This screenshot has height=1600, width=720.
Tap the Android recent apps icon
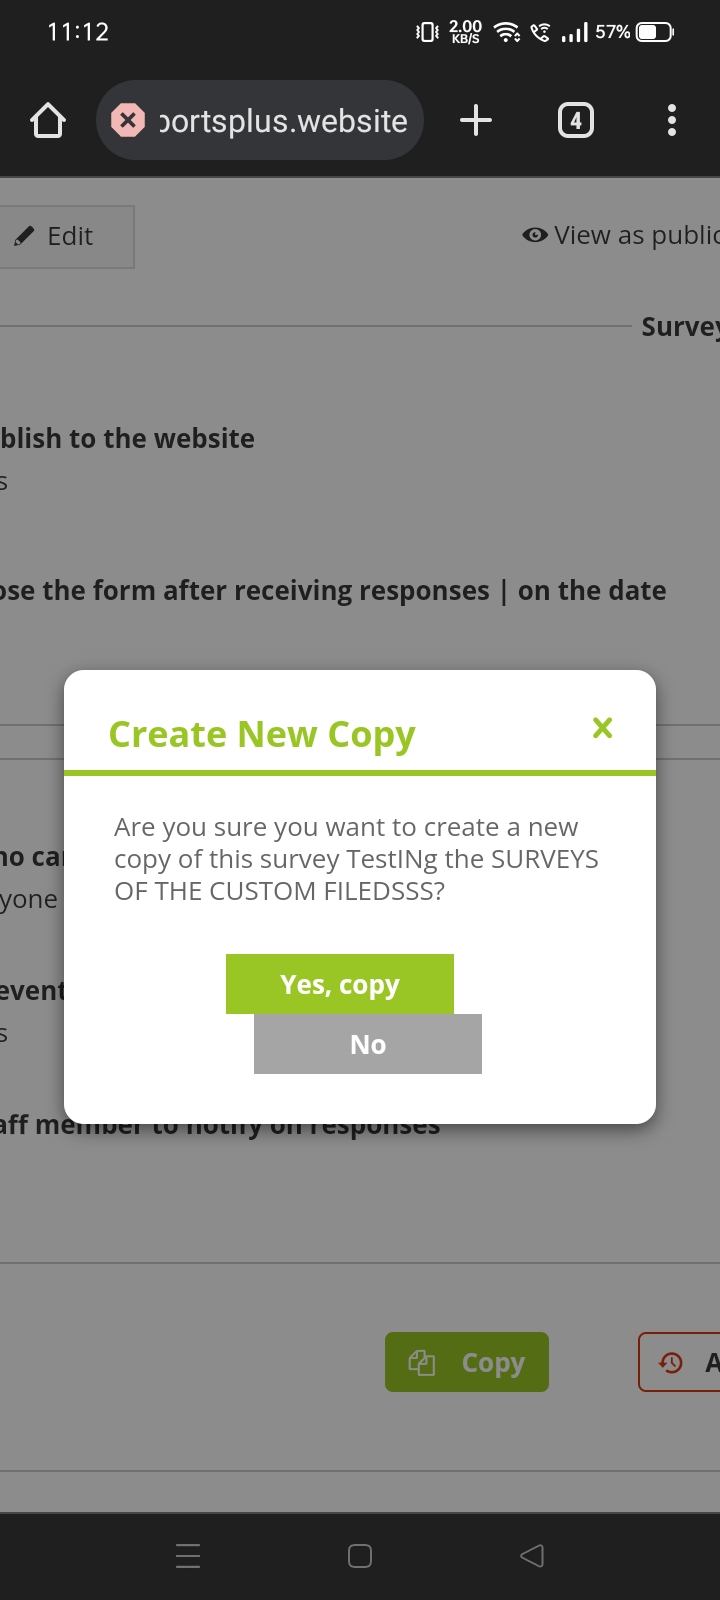(188, 1556)
